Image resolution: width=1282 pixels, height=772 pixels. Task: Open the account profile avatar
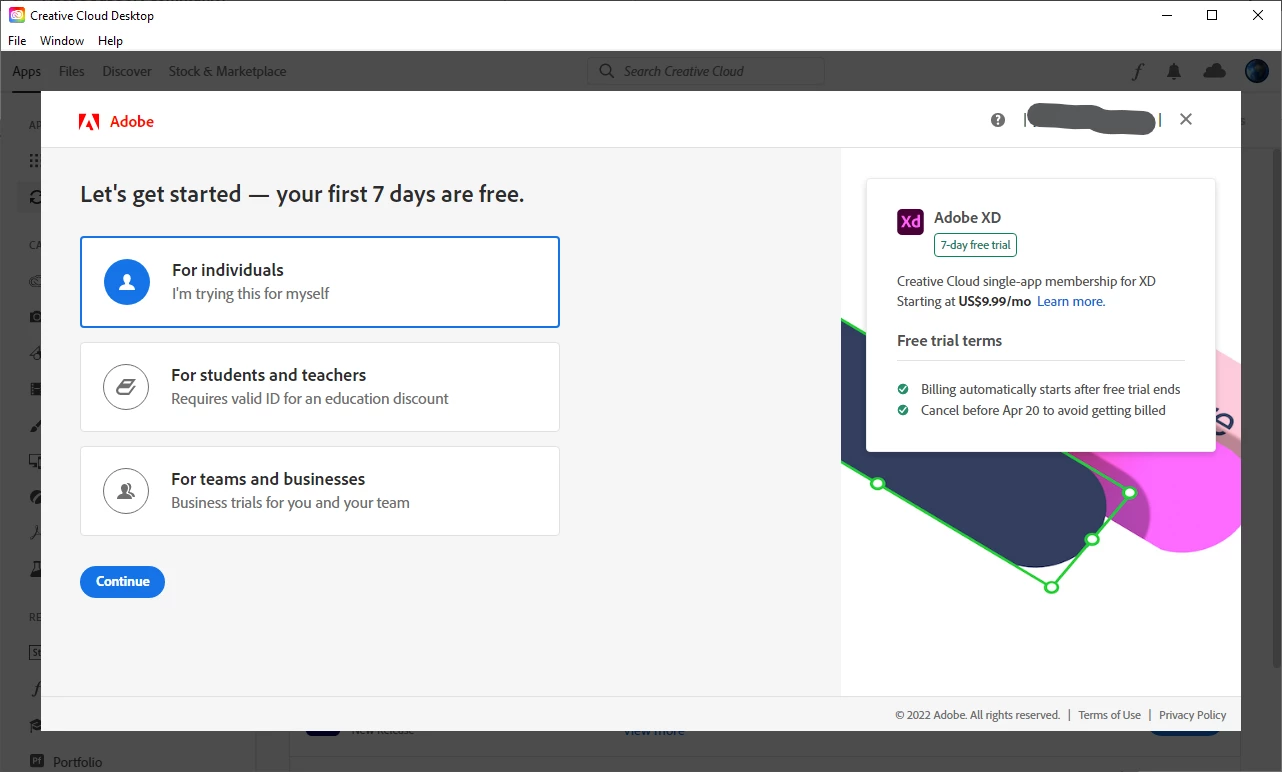[1257, 71]
